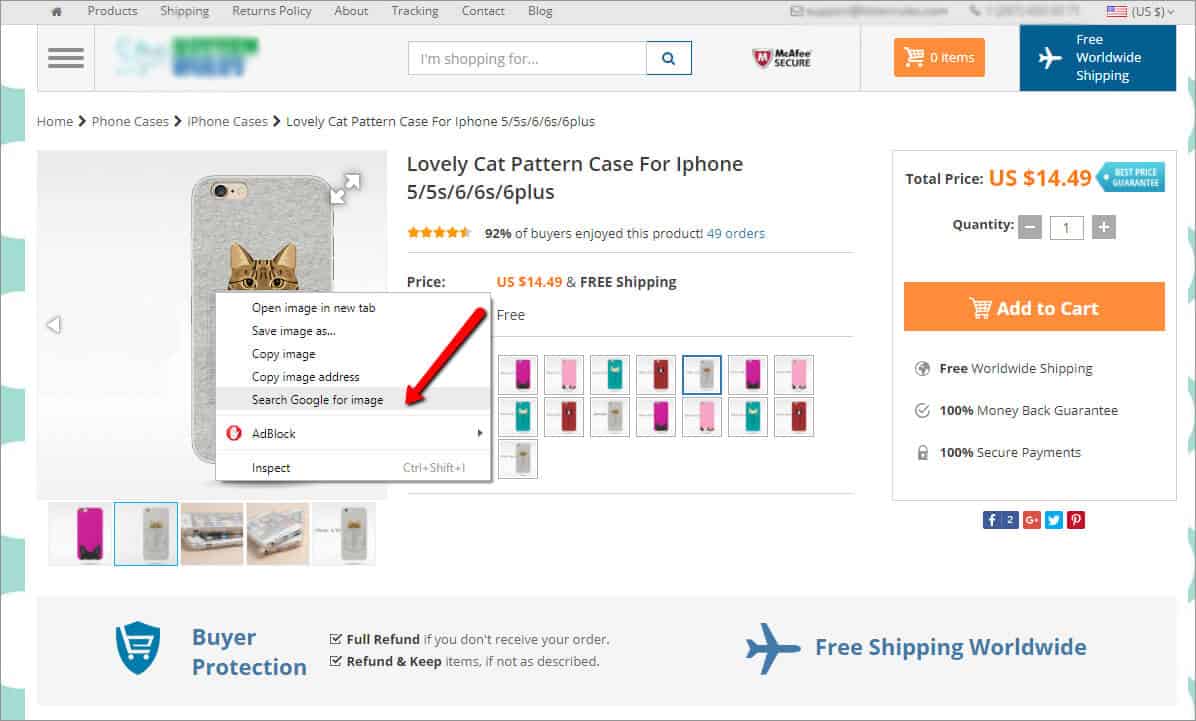Open the hamburger navigation menu
This screenshot has width=1196, height=721.
(65, 57)
